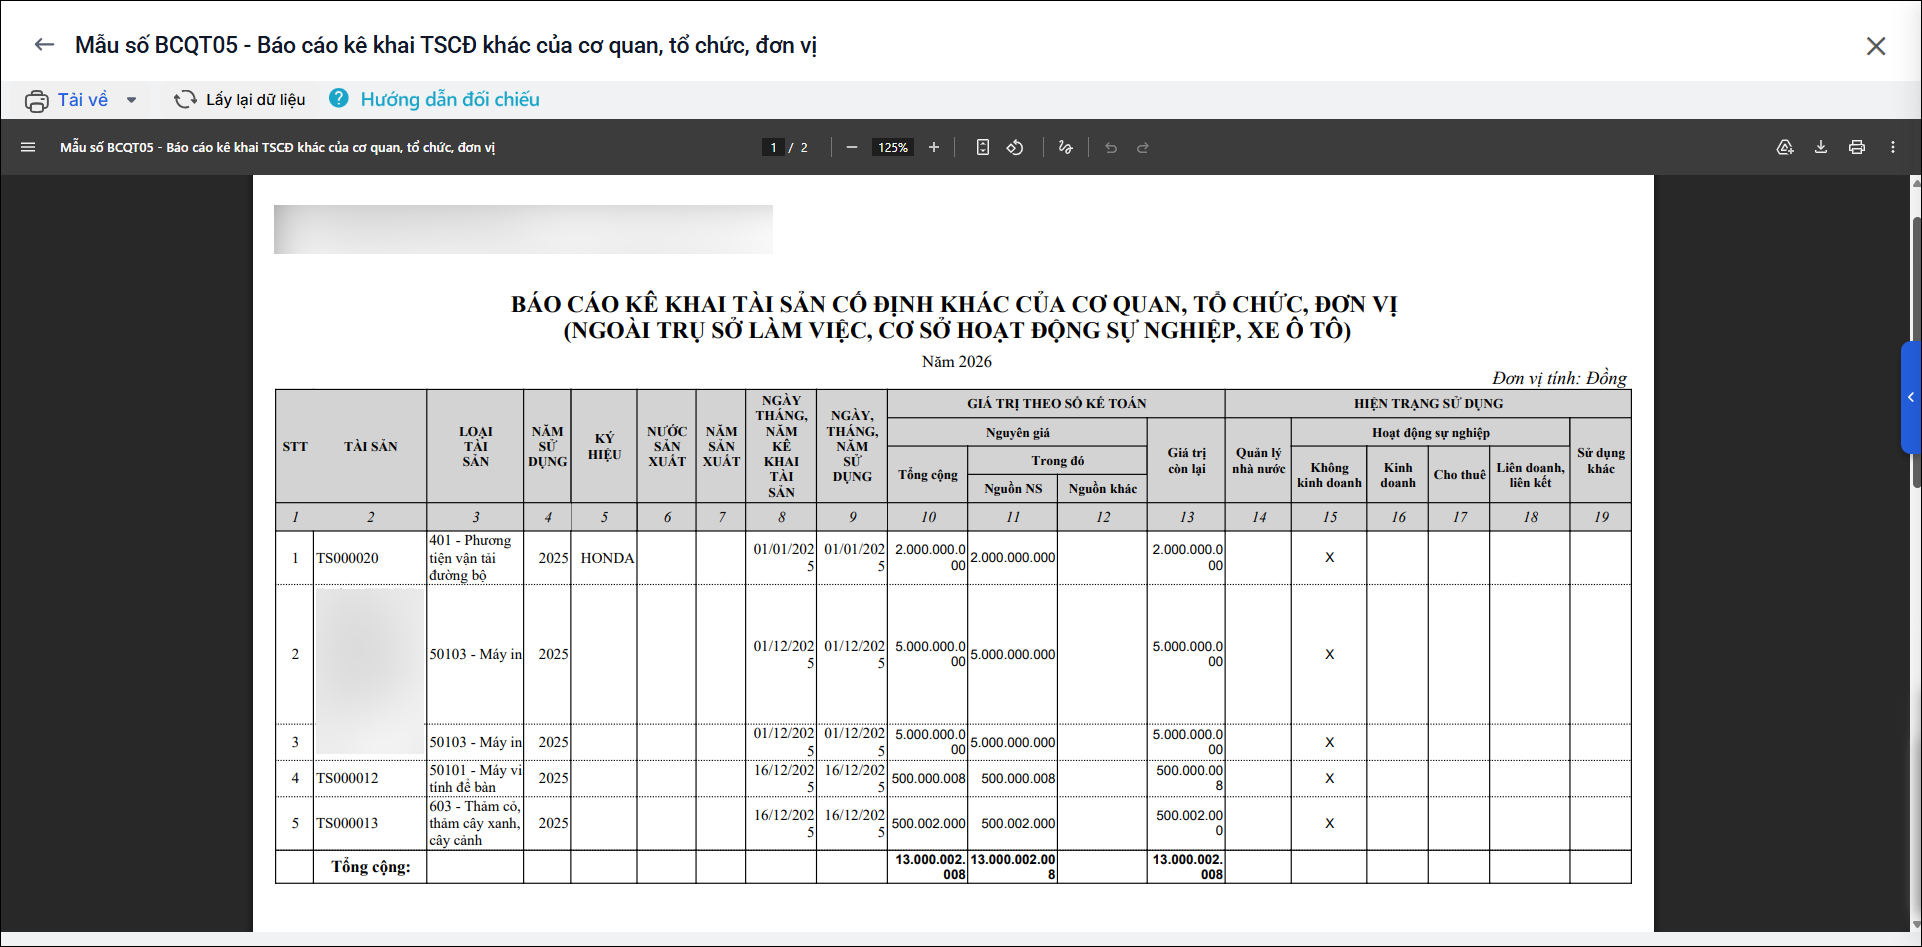Viewport: 1922px width, 947px height.
Task: Click the current page number field
Action: [x=773, y=147]
